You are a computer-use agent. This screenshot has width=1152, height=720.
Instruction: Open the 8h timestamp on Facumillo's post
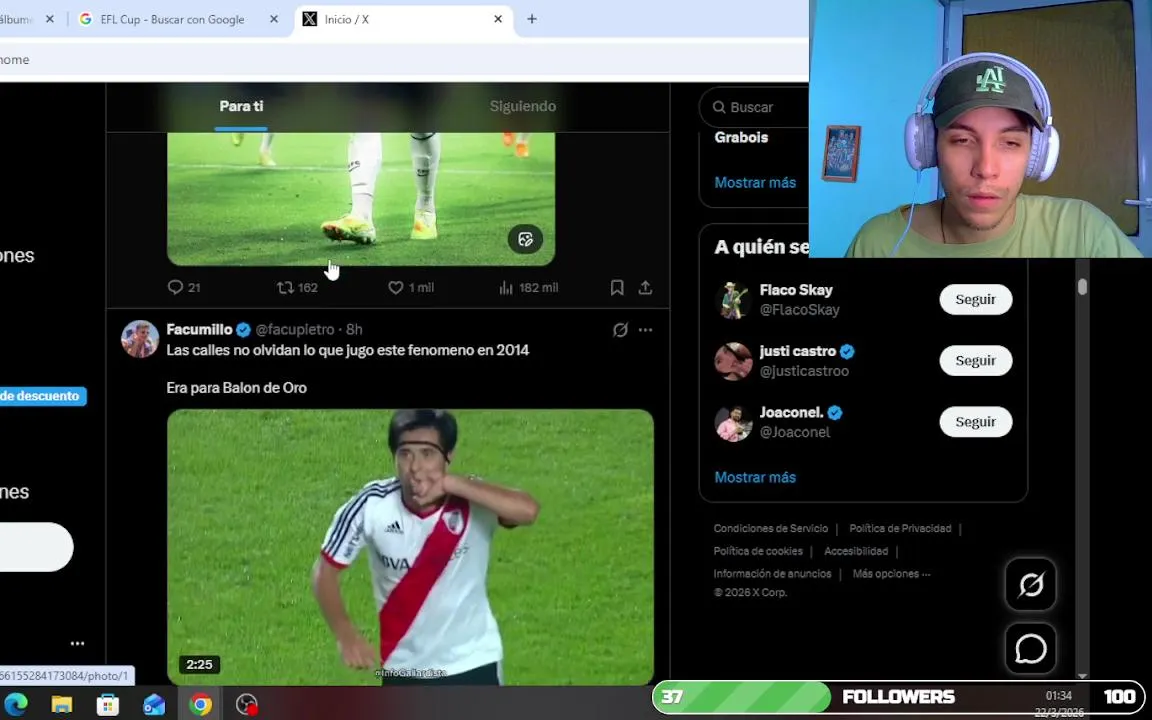tap(354, 330)
